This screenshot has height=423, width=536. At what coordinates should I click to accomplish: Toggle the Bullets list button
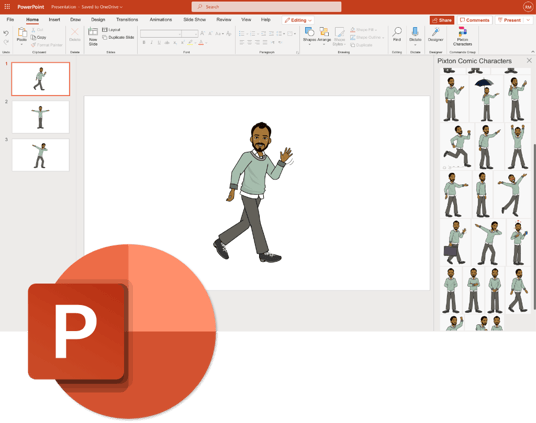[x=242, y=34]
